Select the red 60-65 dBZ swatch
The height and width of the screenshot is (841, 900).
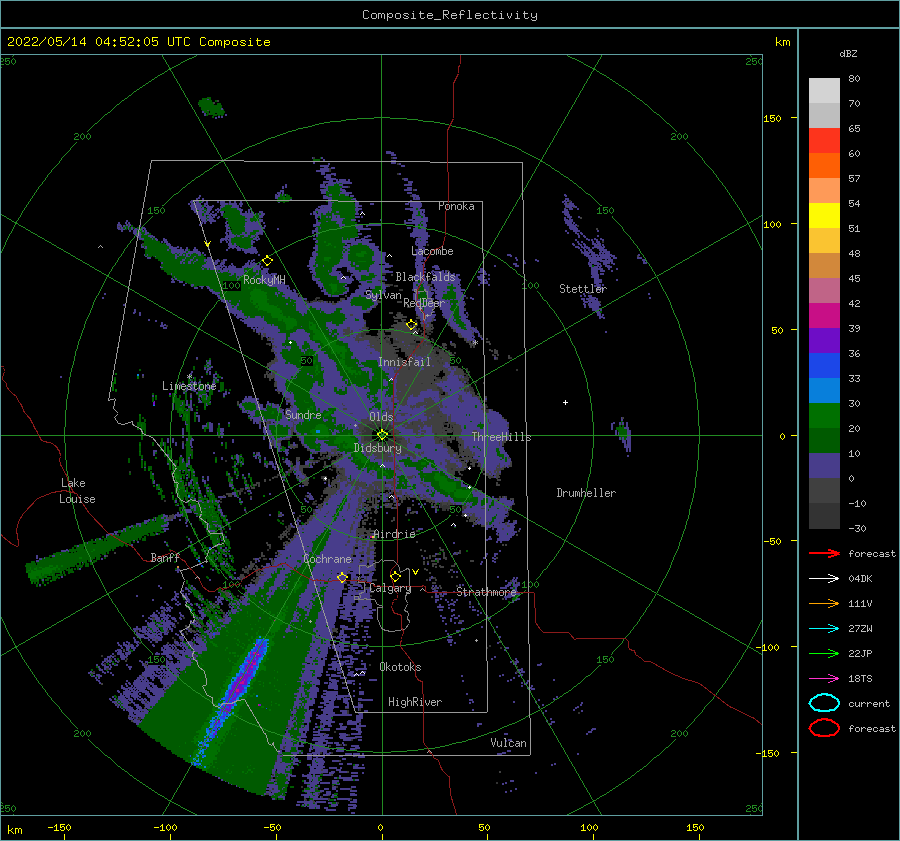tap(824, 141)
